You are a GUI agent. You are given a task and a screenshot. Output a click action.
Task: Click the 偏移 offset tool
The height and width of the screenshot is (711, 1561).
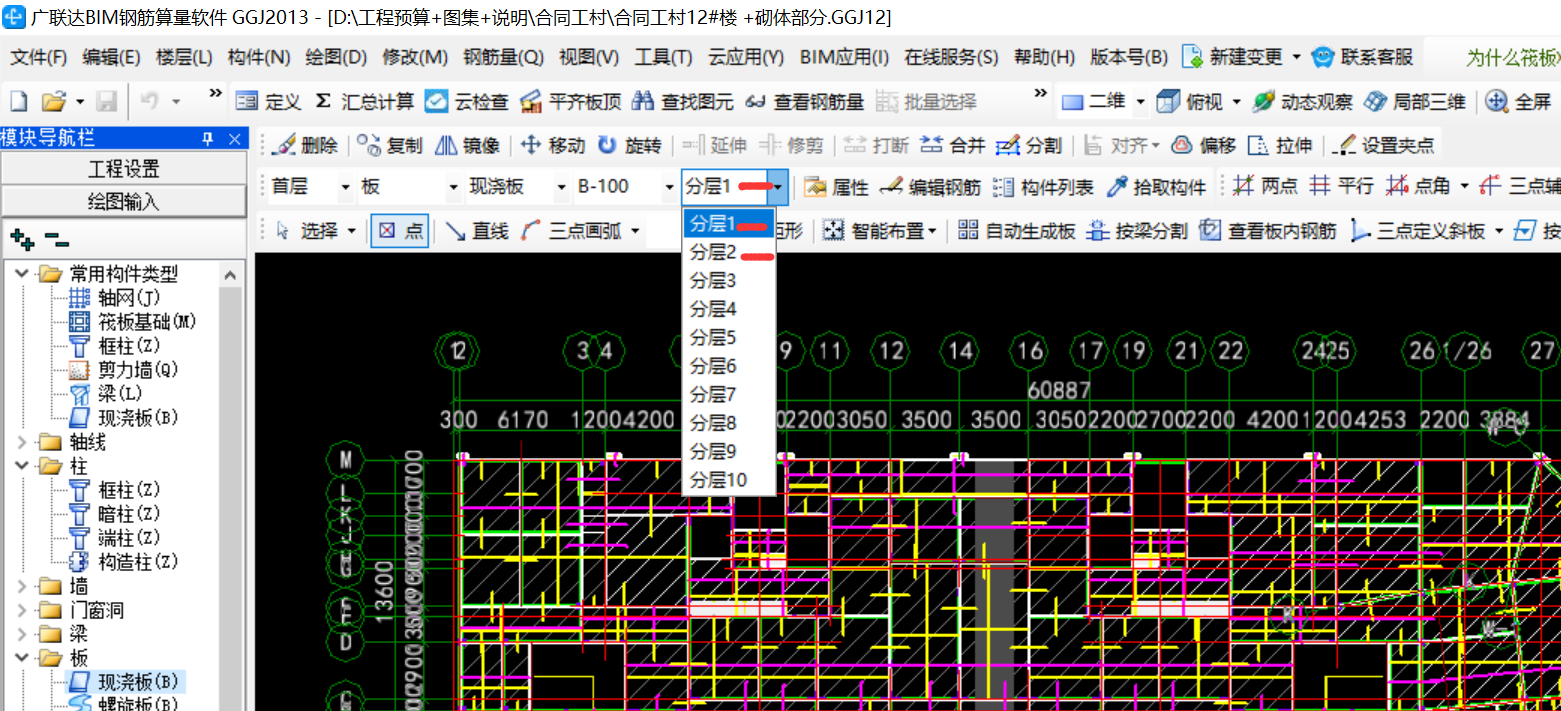click(1204, 145)
